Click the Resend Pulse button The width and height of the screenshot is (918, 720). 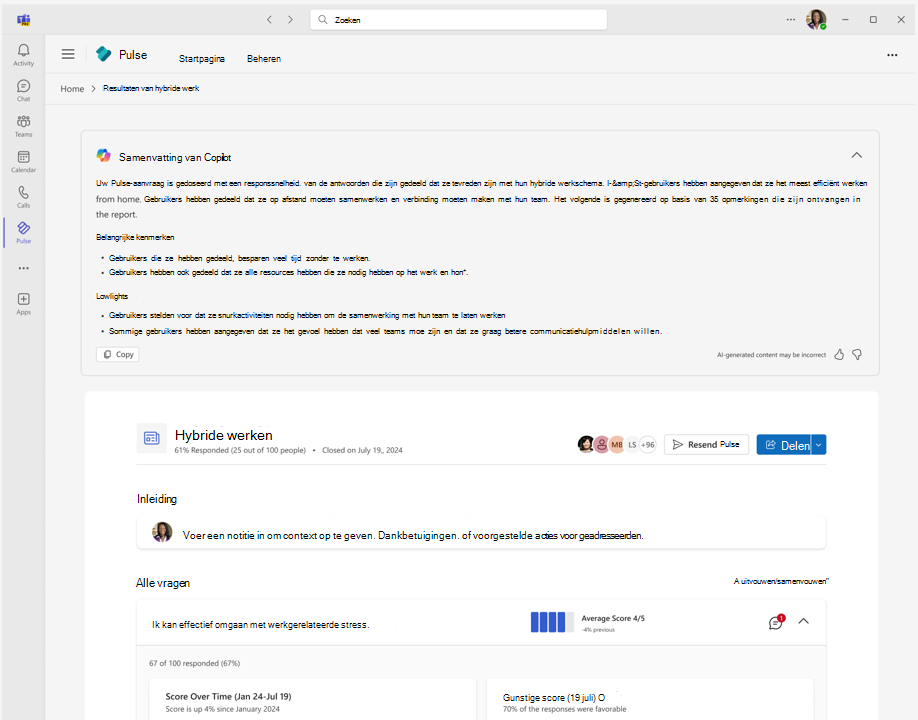pos(706,444)
